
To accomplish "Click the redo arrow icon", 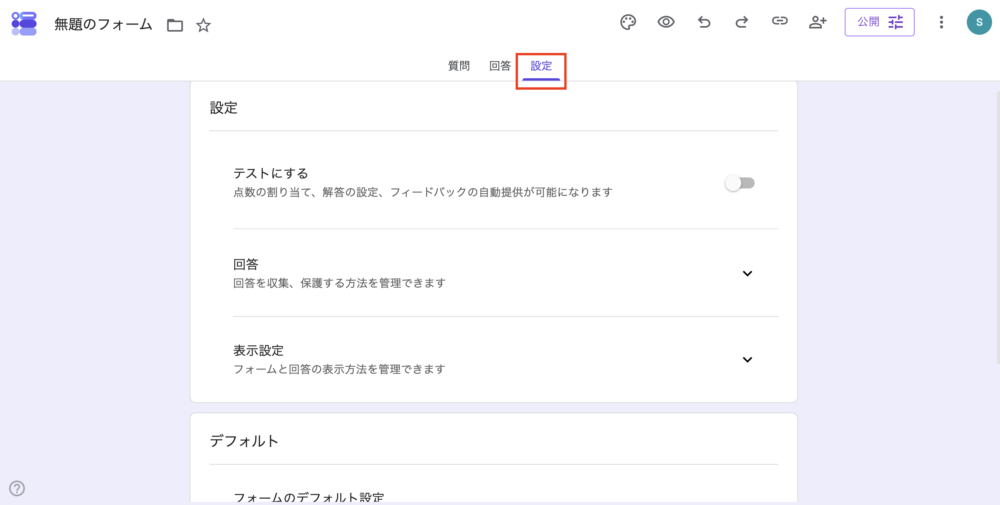I will [x=741, y=22].
